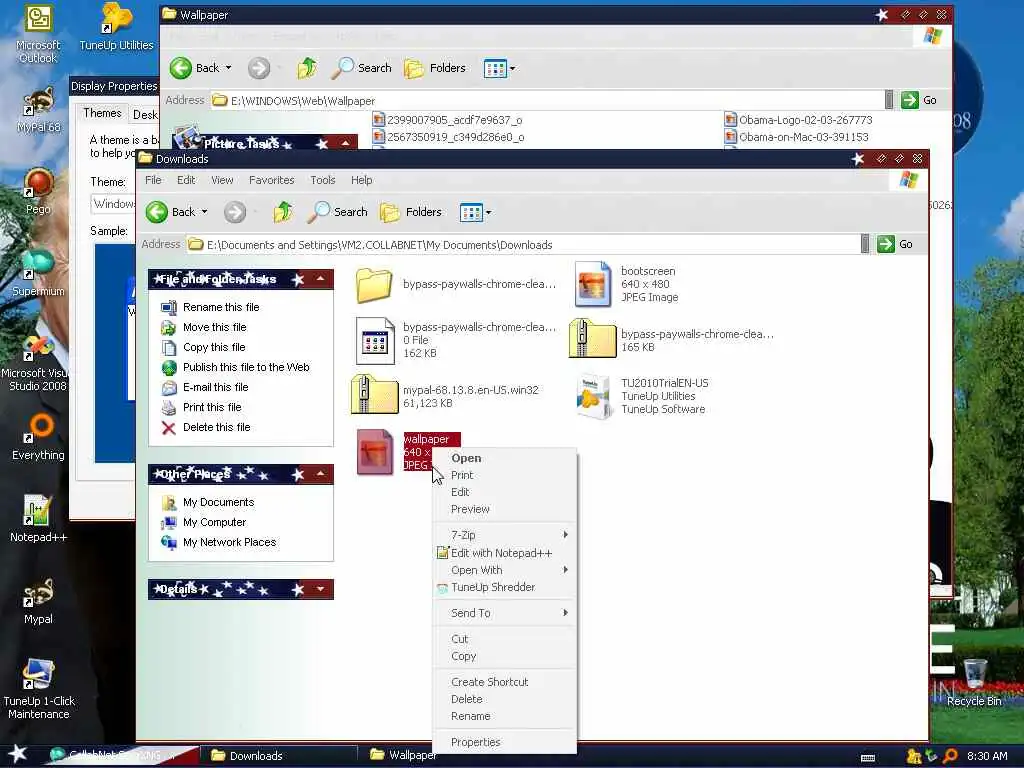Open Search in the Downloads window toolbar
Image resolution: width=1024 pixels, height=768 pixels.
pyautogui.click(x=338, y=212)
